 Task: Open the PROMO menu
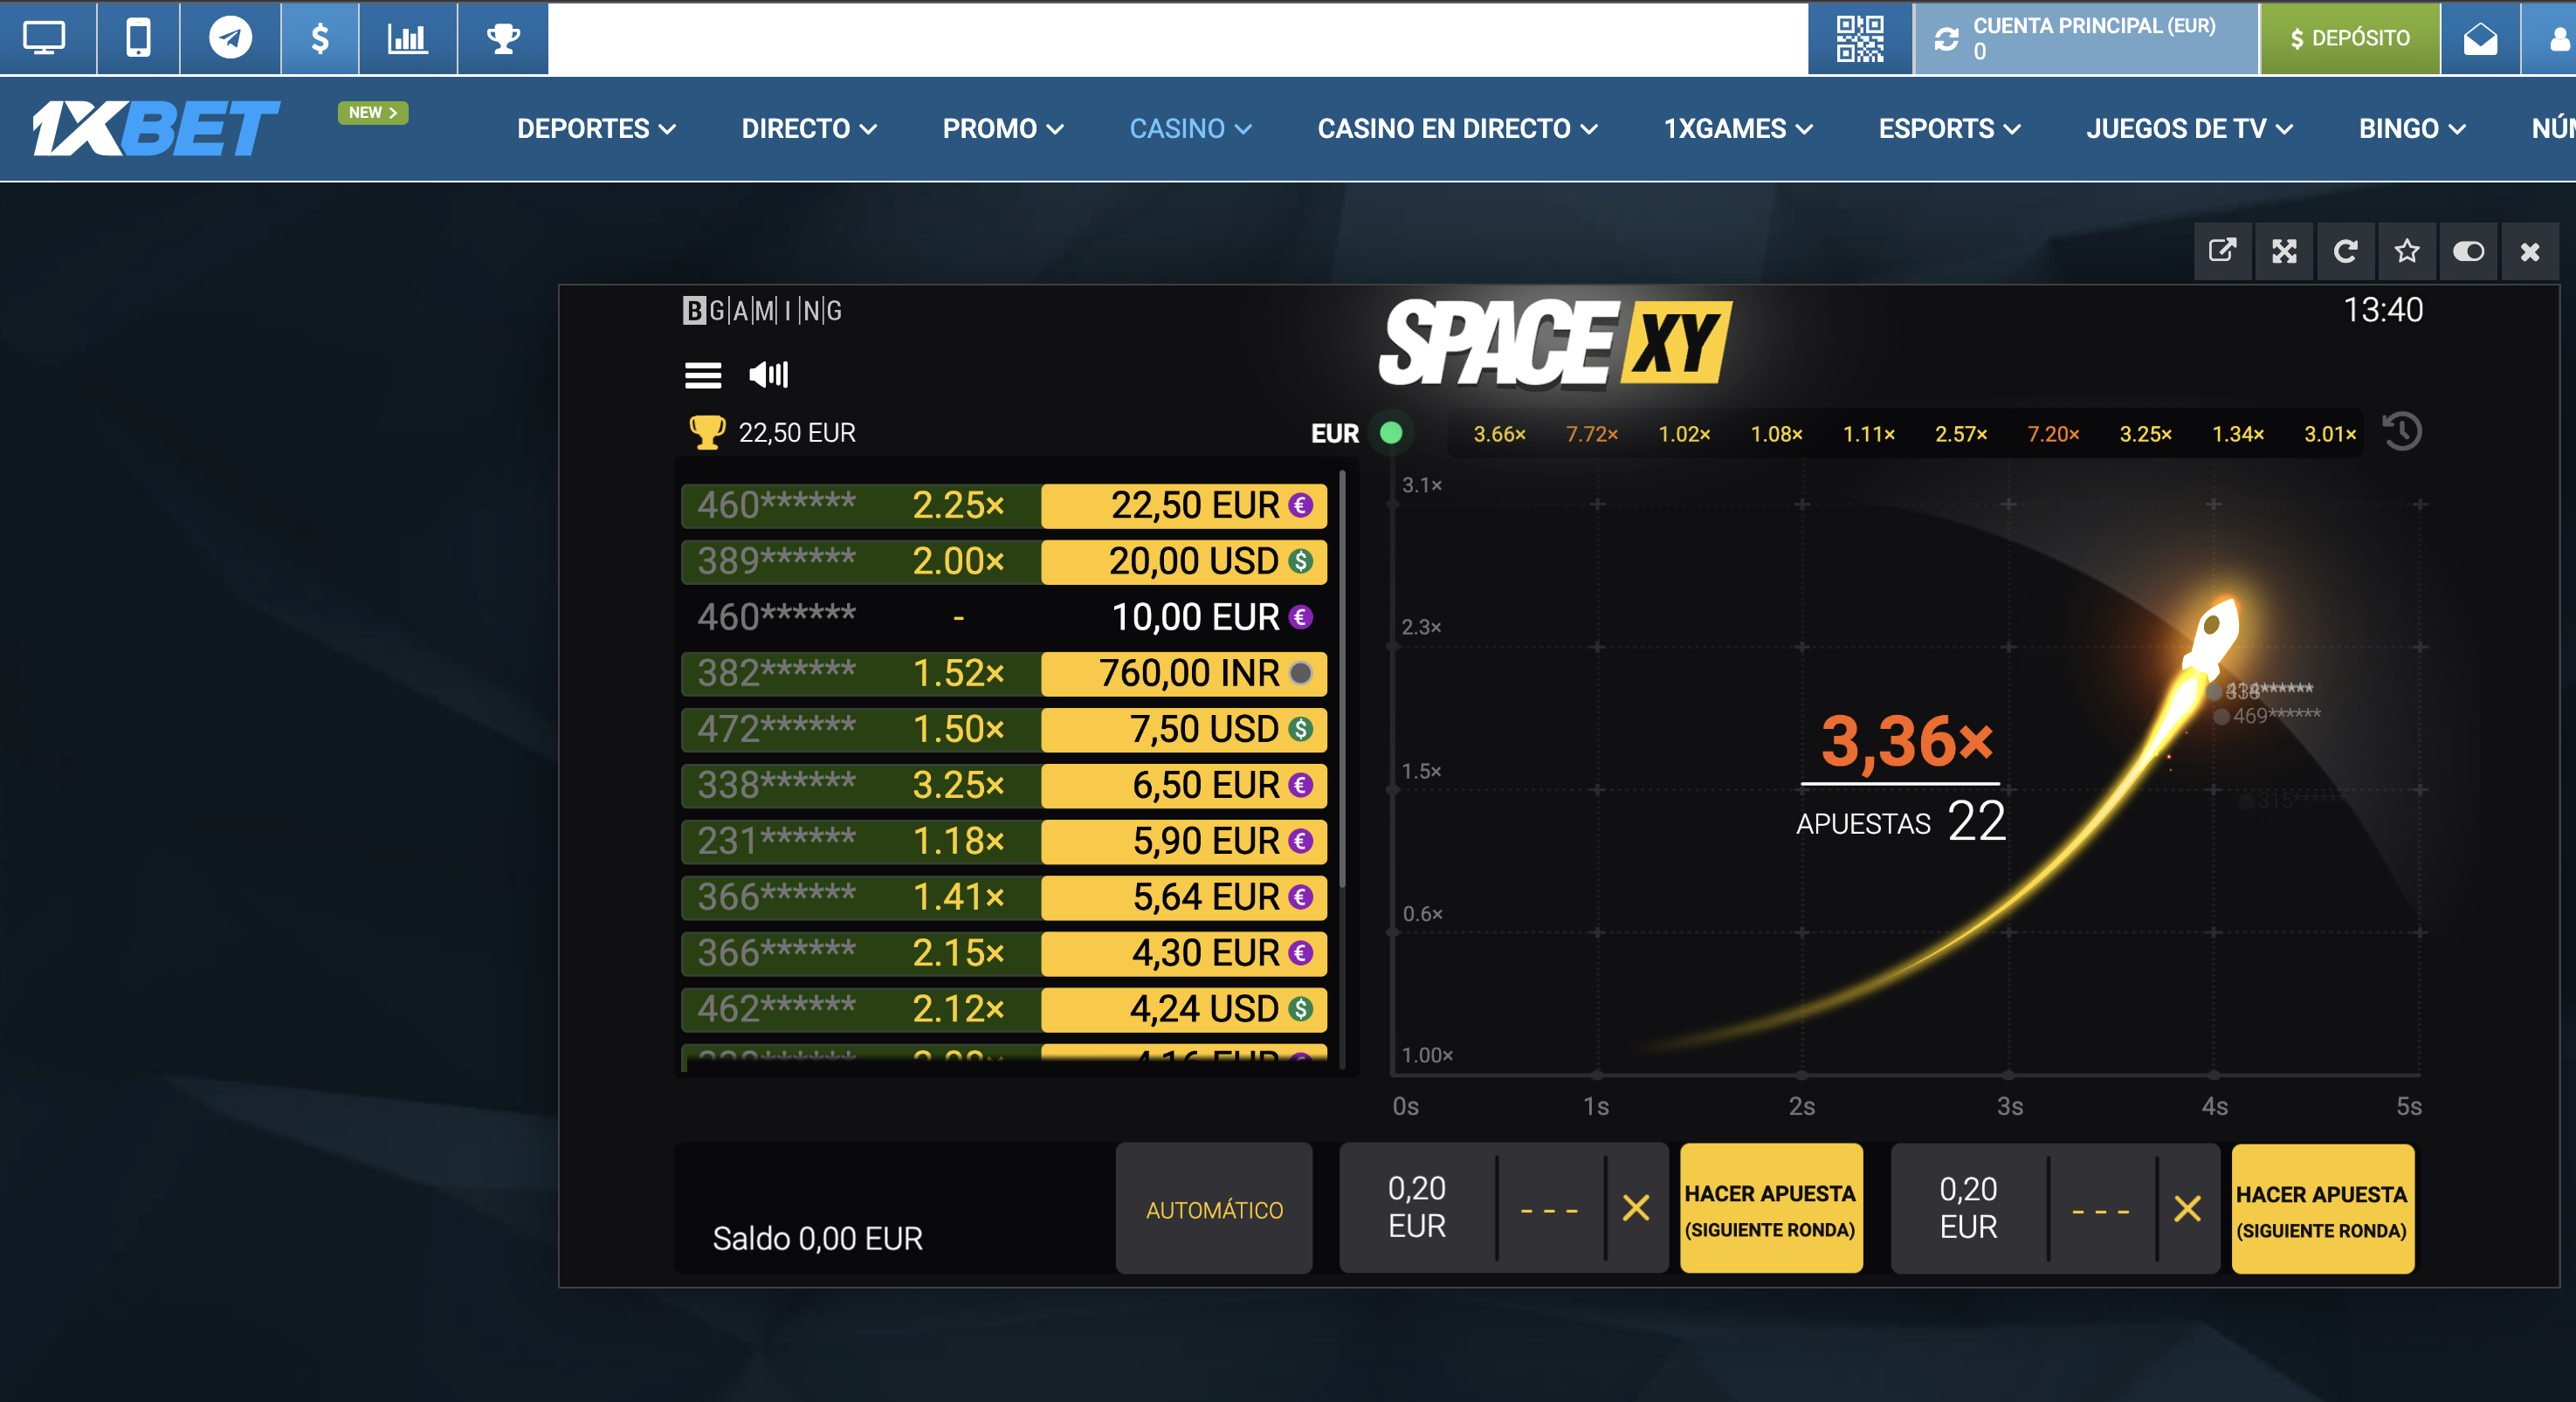click(x=1002, y=129)
